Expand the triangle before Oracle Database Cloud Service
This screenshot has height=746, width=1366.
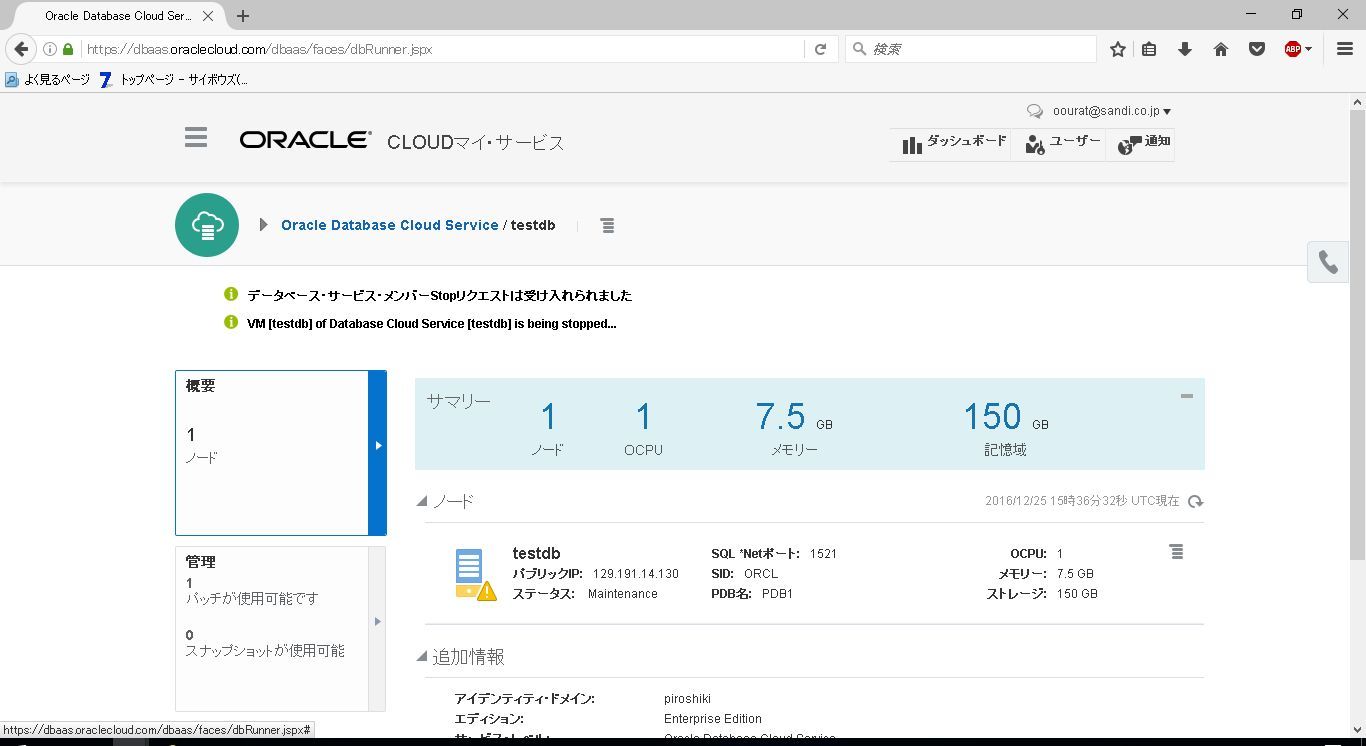pos(263,225)
